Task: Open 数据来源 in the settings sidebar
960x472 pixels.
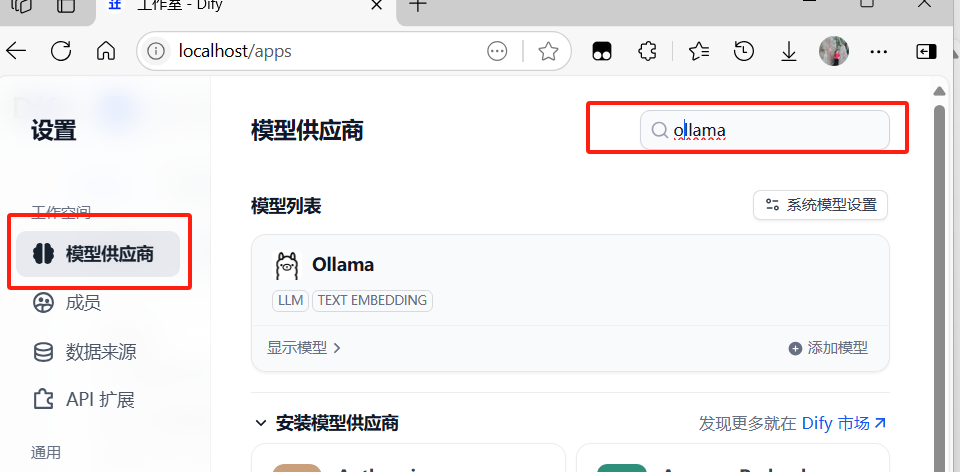Action: [101, 352]
